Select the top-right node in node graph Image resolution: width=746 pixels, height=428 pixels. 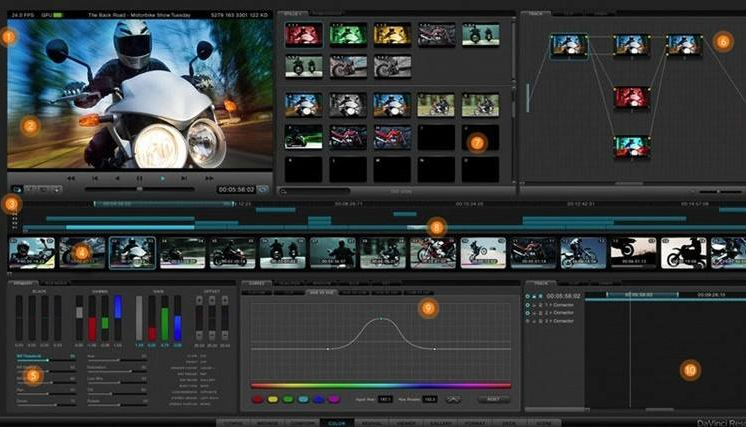[684, 45]
